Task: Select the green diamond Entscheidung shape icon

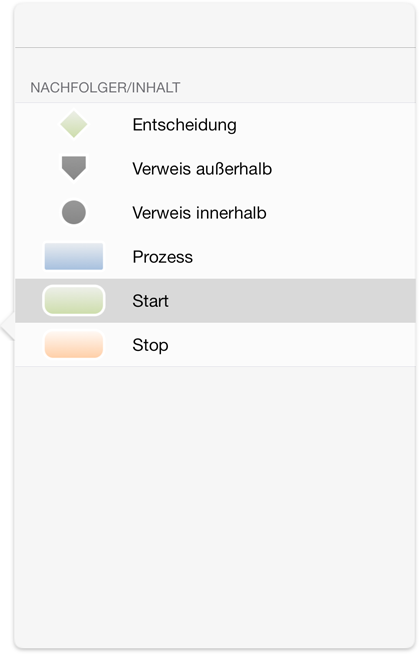Action: (x=74, y=124)
